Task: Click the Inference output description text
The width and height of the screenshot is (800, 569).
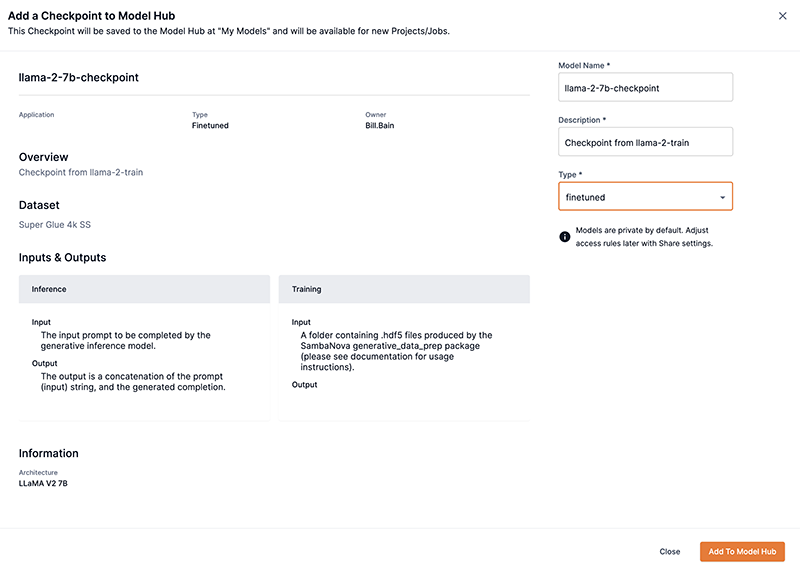Action: point(133,382)
